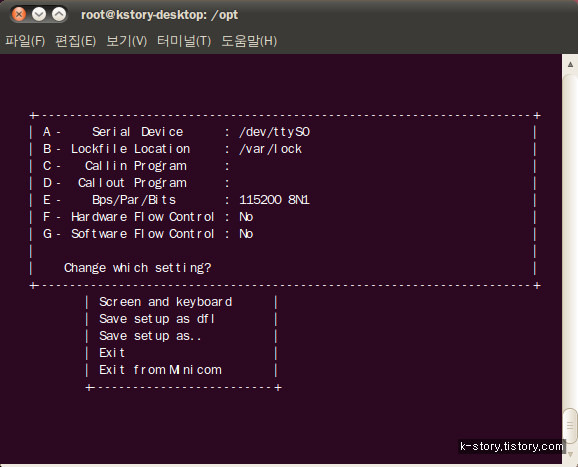This screenshot has width=578, height=467.
Task: Maximize the terminal window
Action: click(59, 15)
